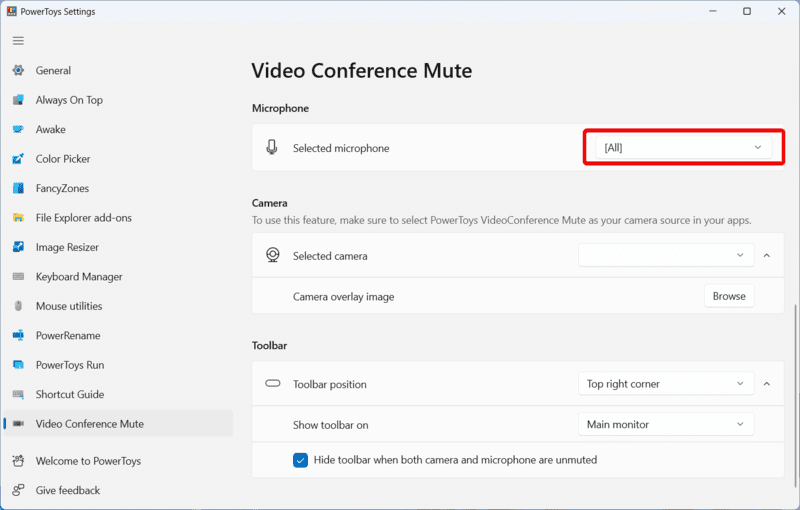Go to General settings page
The width and height of the screenshot is (800, 510).
[118, 70]
